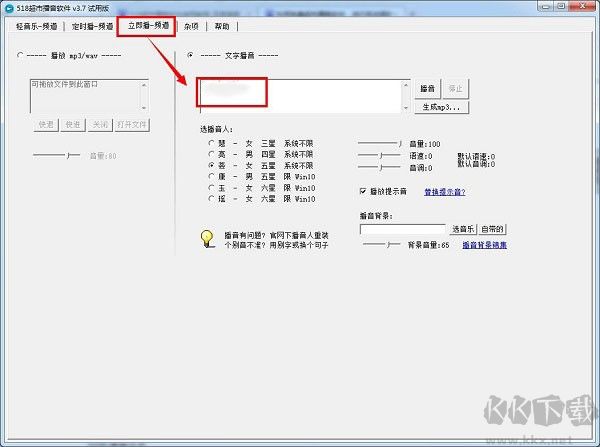Viewport: 600px width, 447px height.
Task: Toggle the 播放提示音 checkbox
Action: (363, 191)
